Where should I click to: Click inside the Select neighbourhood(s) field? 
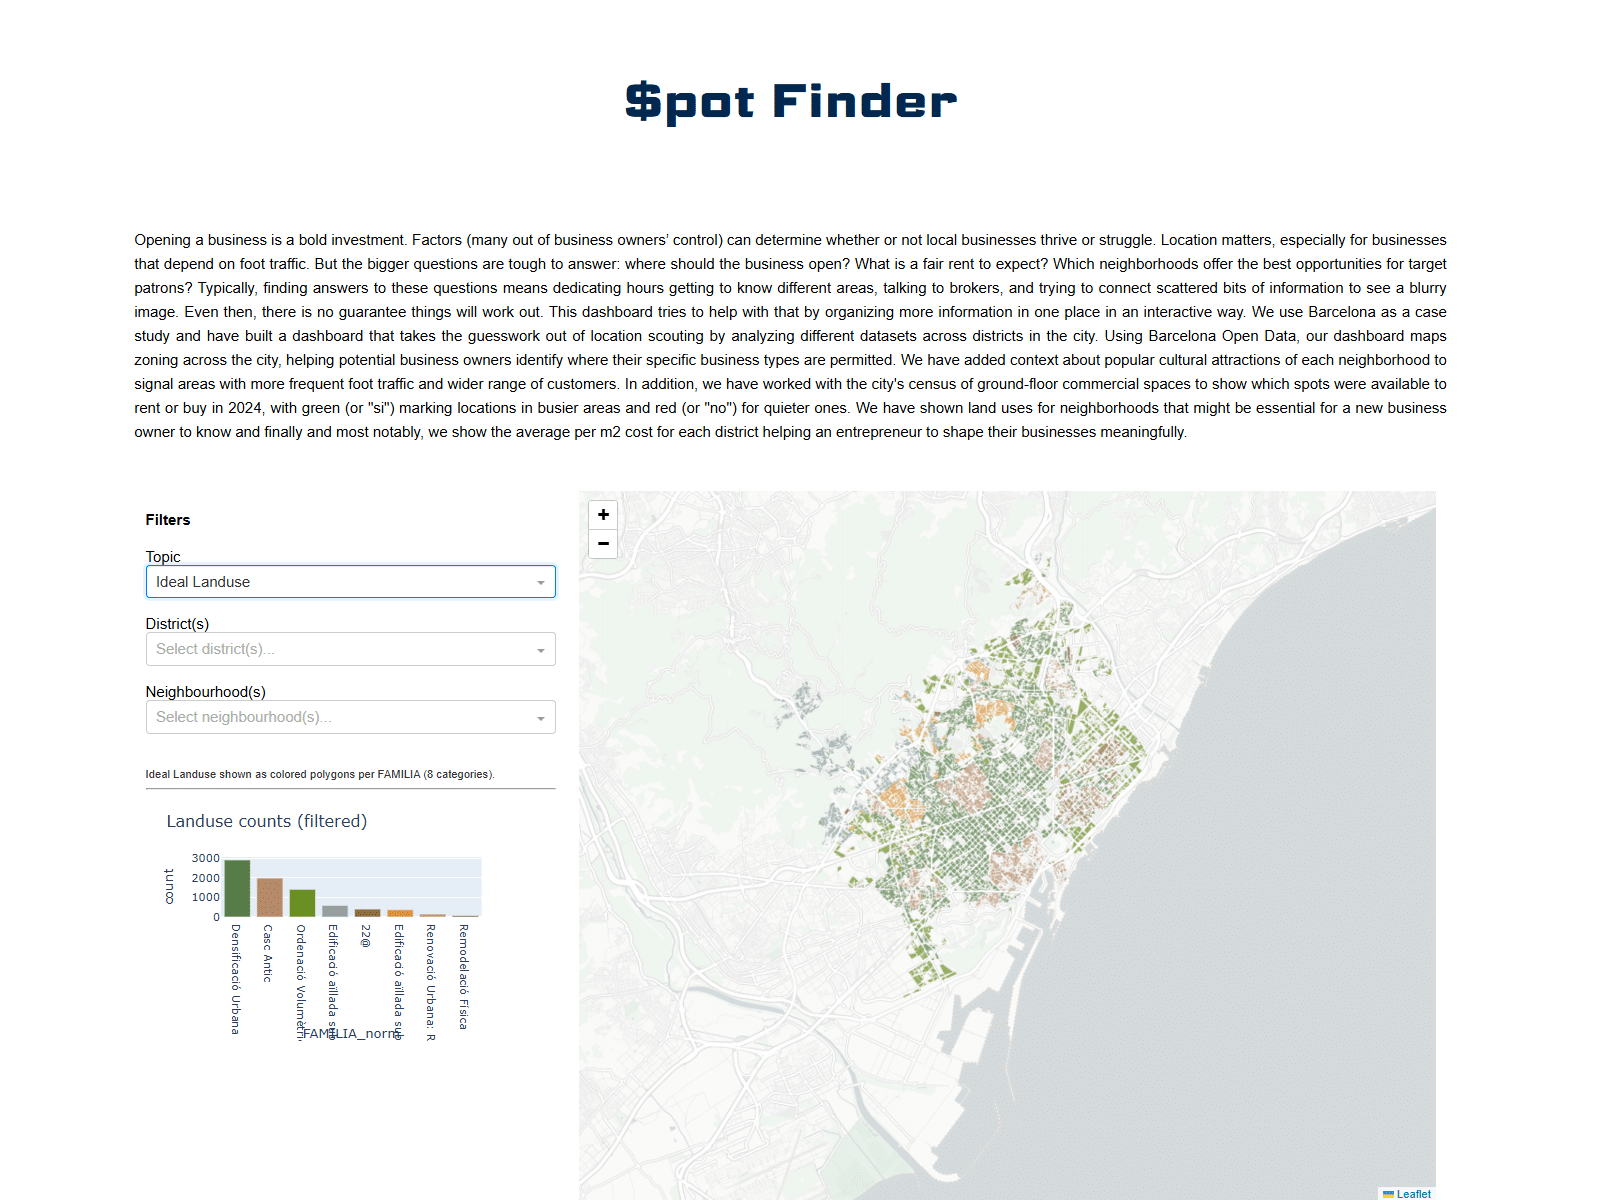(x=300, y=716)
